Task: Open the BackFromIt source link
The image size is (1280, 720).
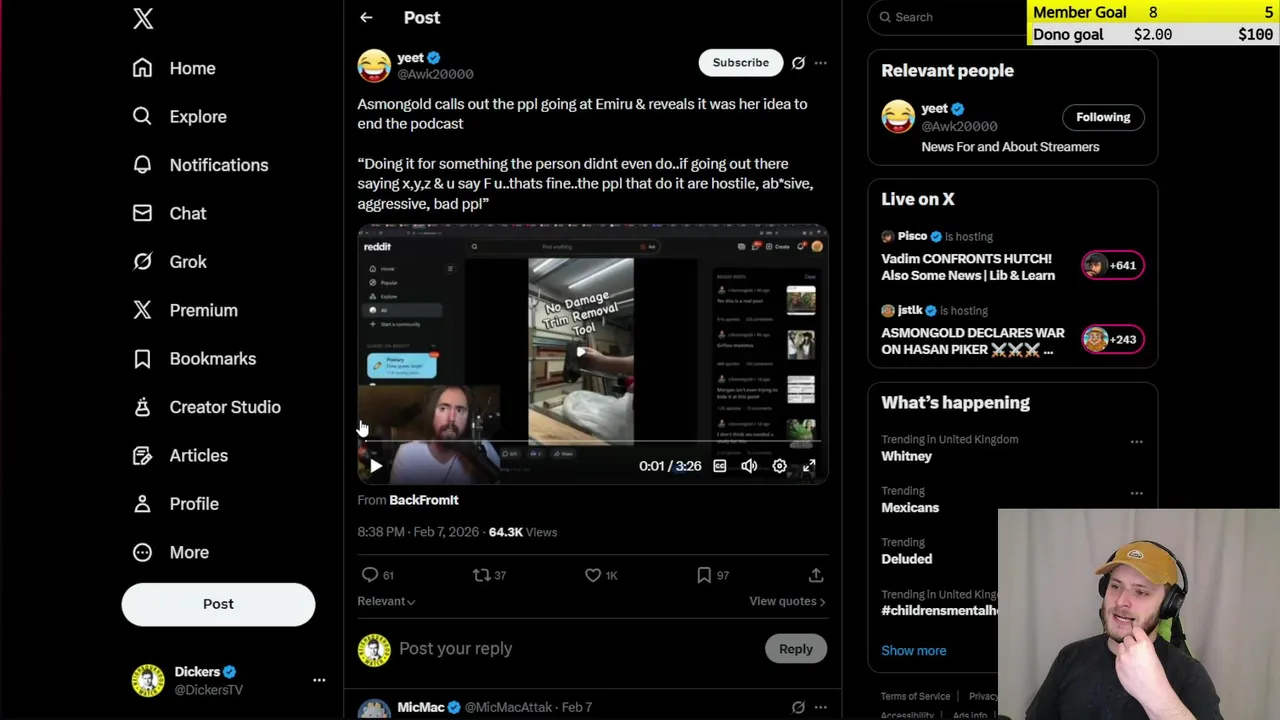Action: click(x=424, y=500)
